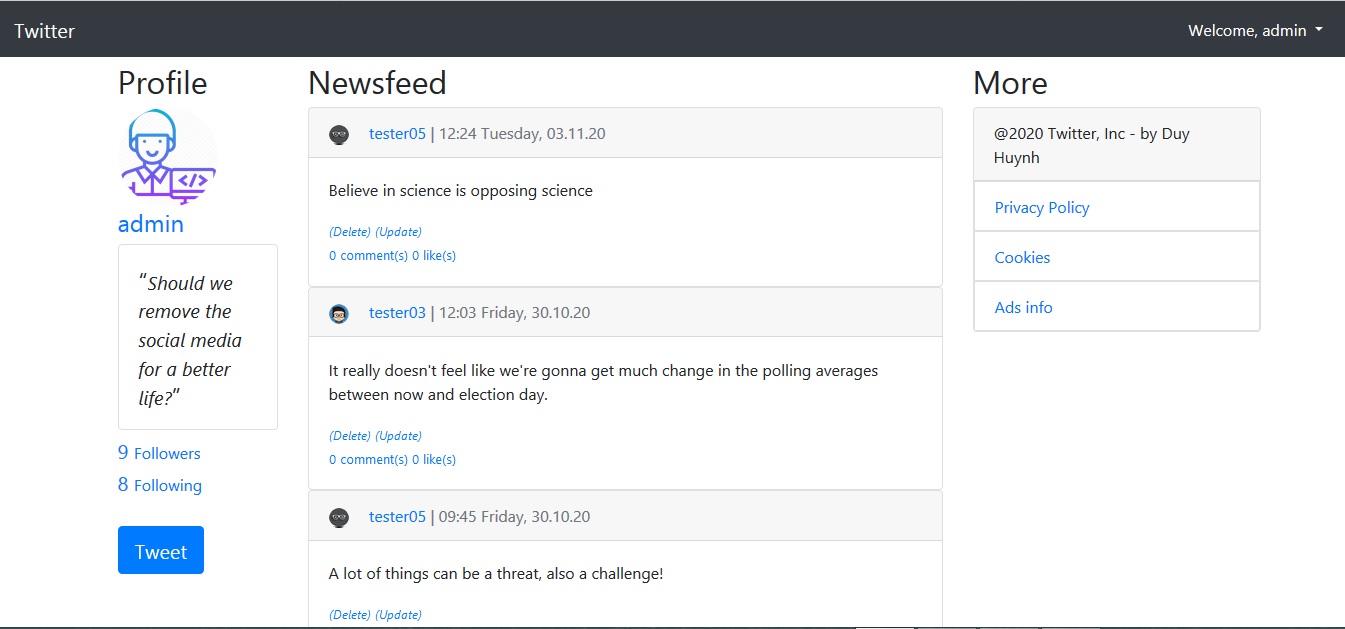
Task: Open the Privacy Policy page
Action: pos(1042,207)
